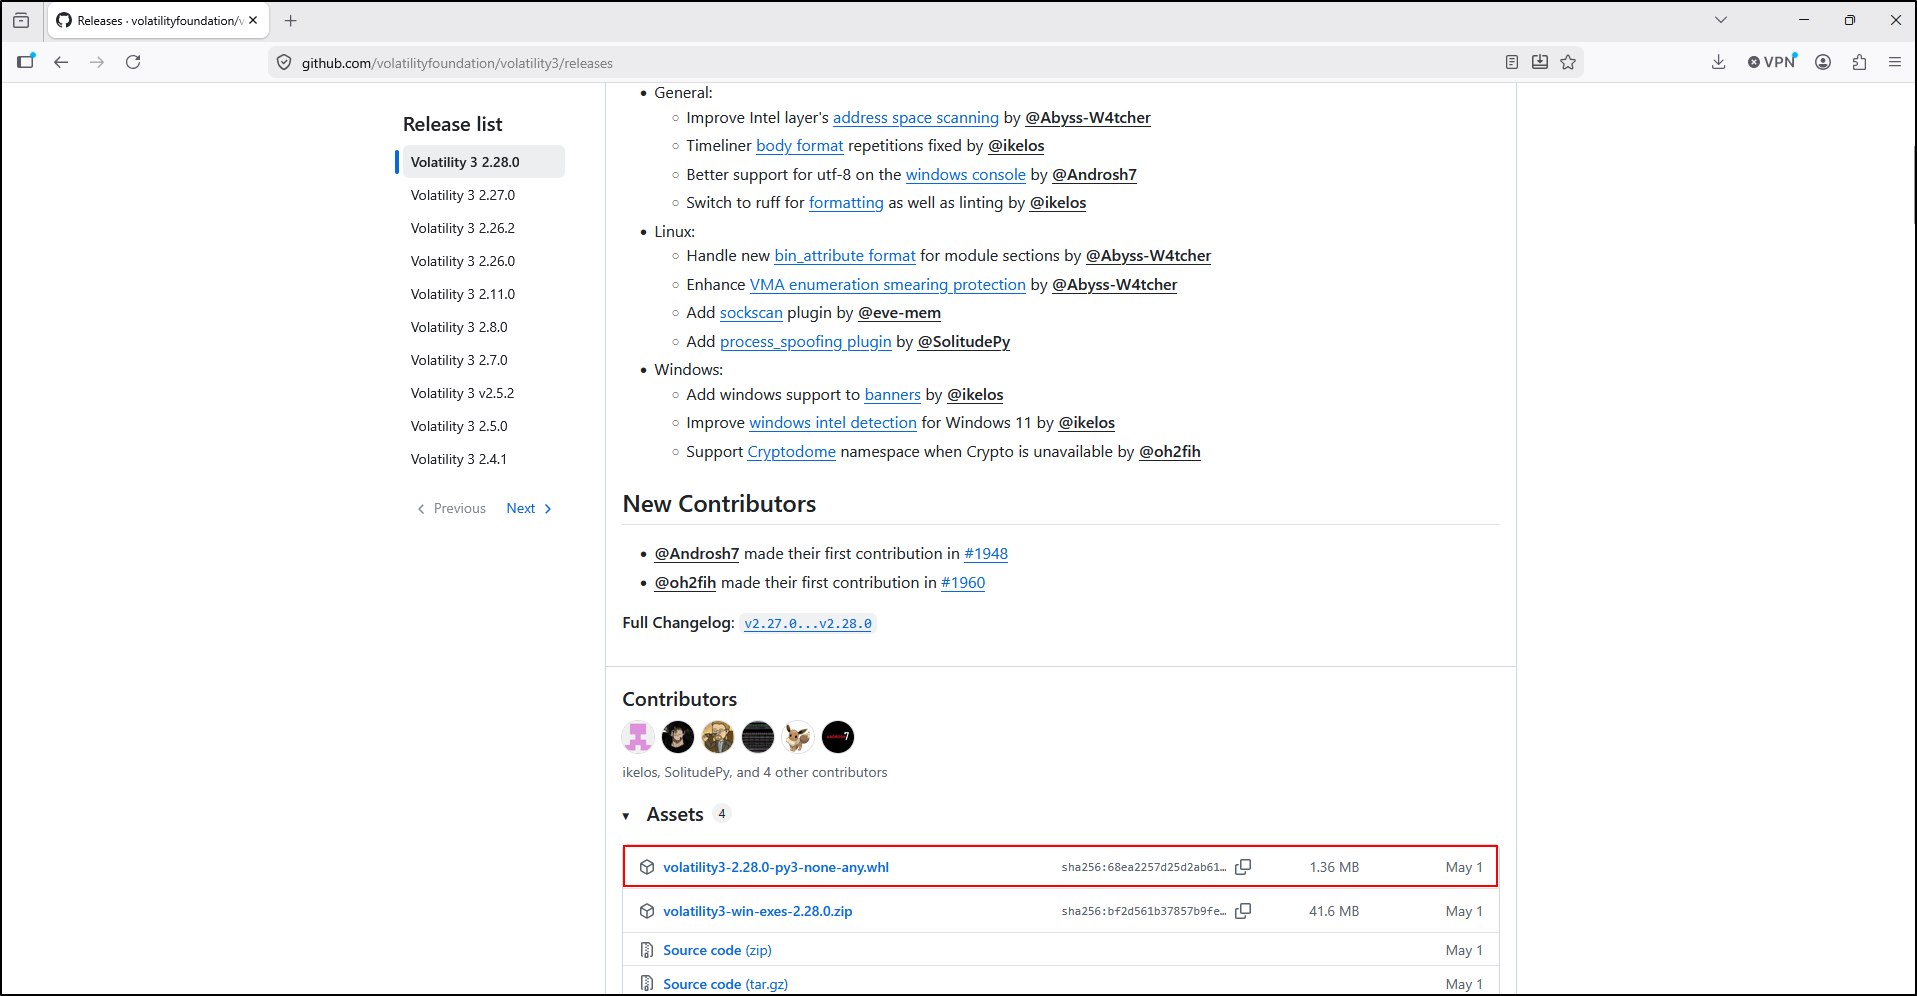Select Volatility 3 2.26.0 in release list

coord(463,261)
